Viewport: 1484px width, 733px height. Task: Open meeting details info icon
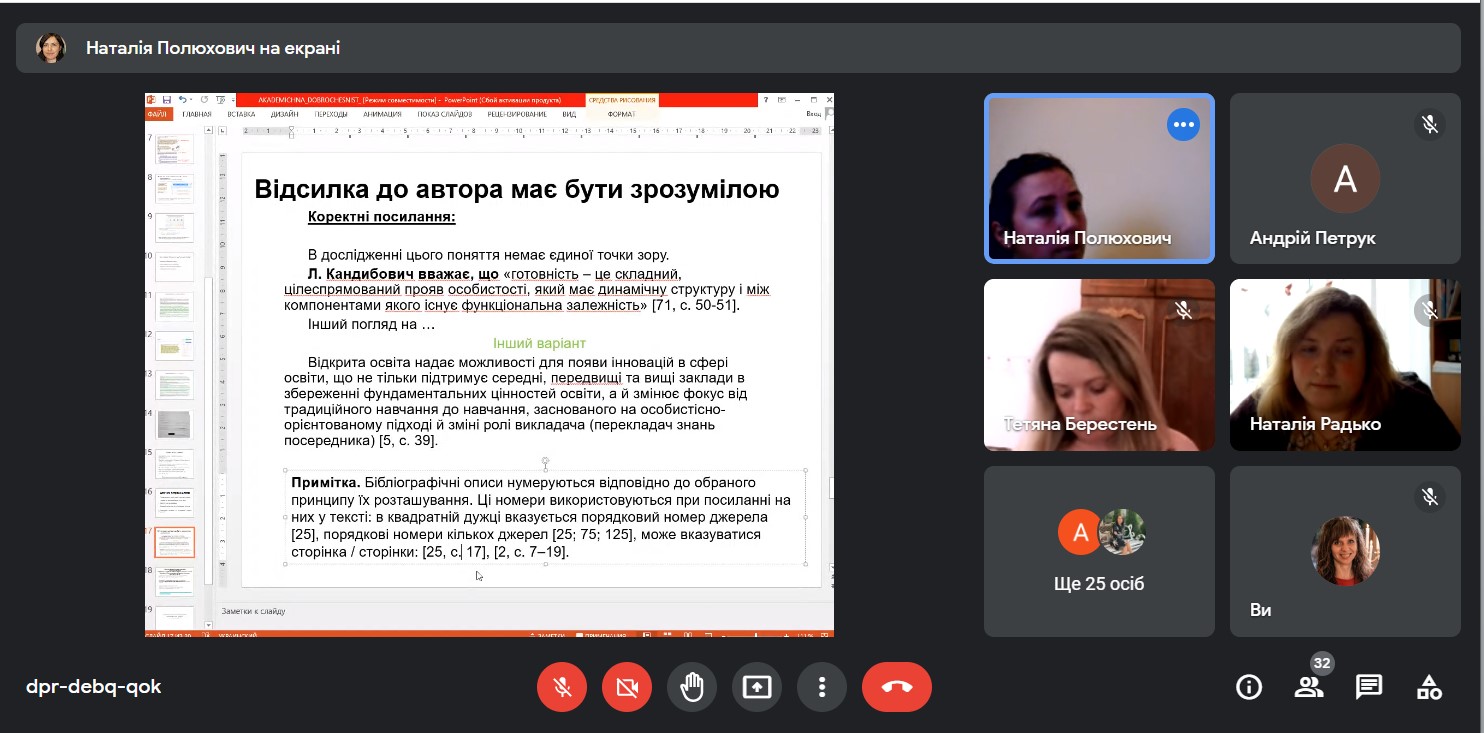(x=1248, y=687)
